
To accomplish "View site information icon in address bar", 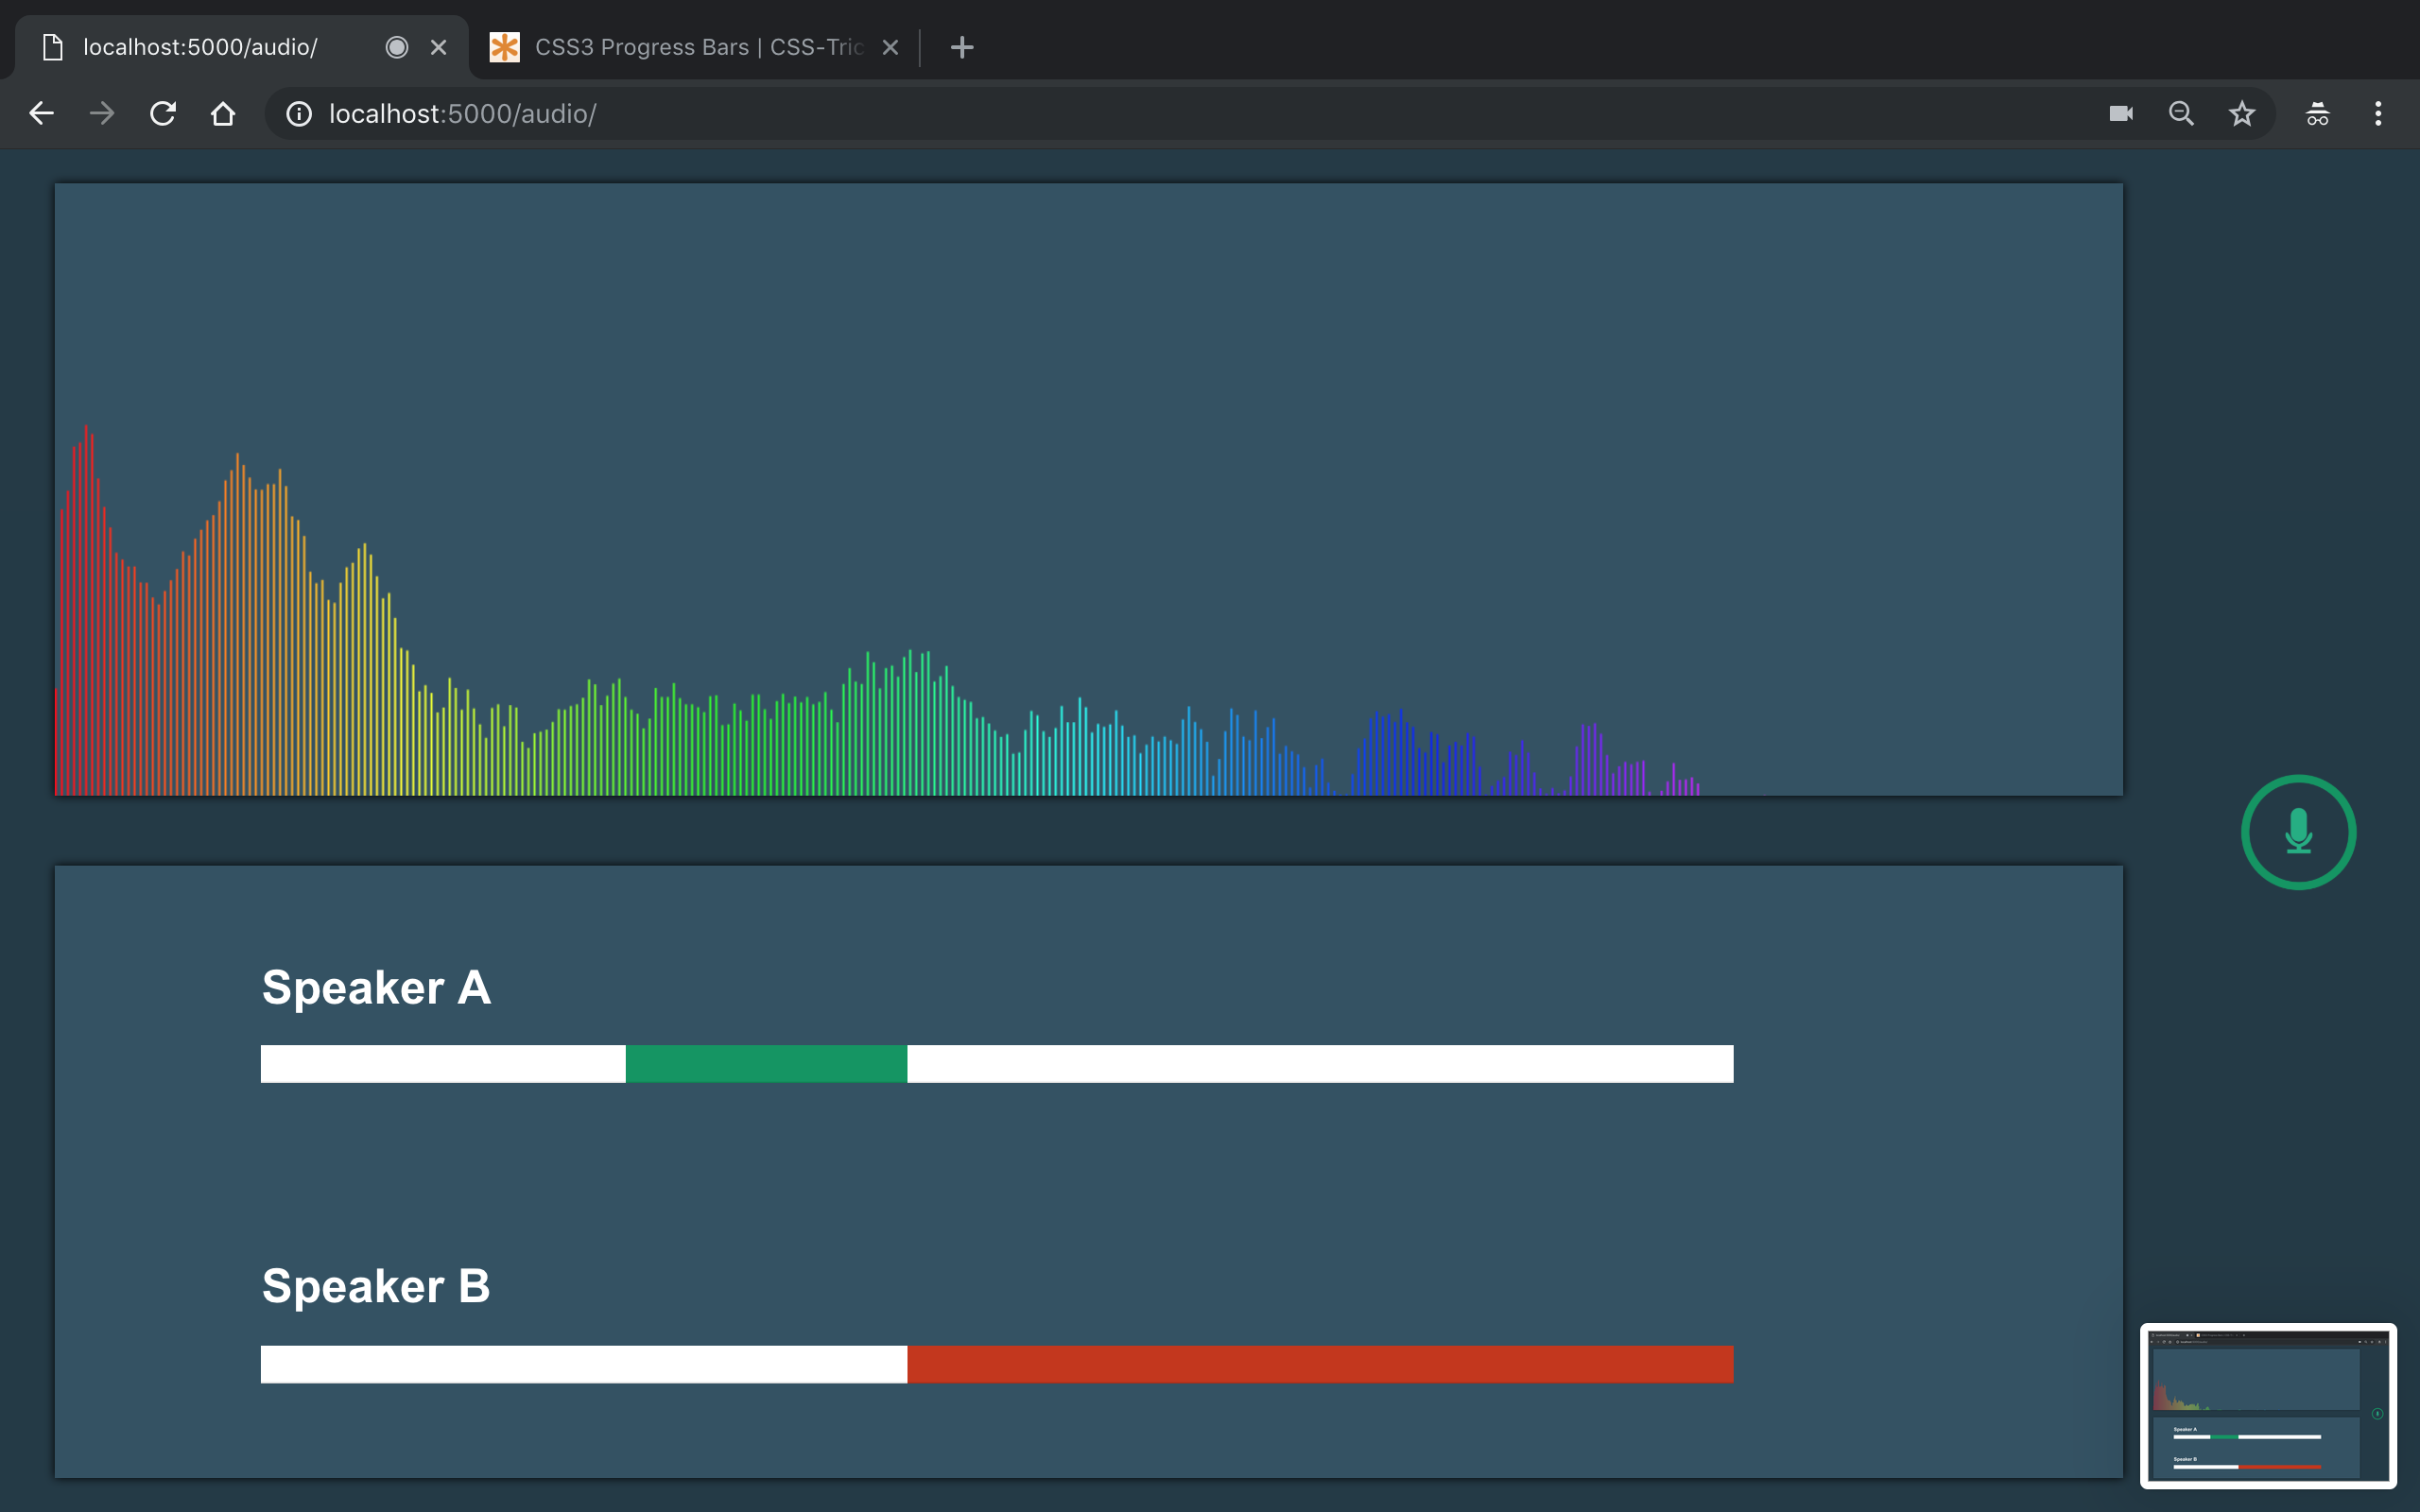I will (x=298, y=114).
